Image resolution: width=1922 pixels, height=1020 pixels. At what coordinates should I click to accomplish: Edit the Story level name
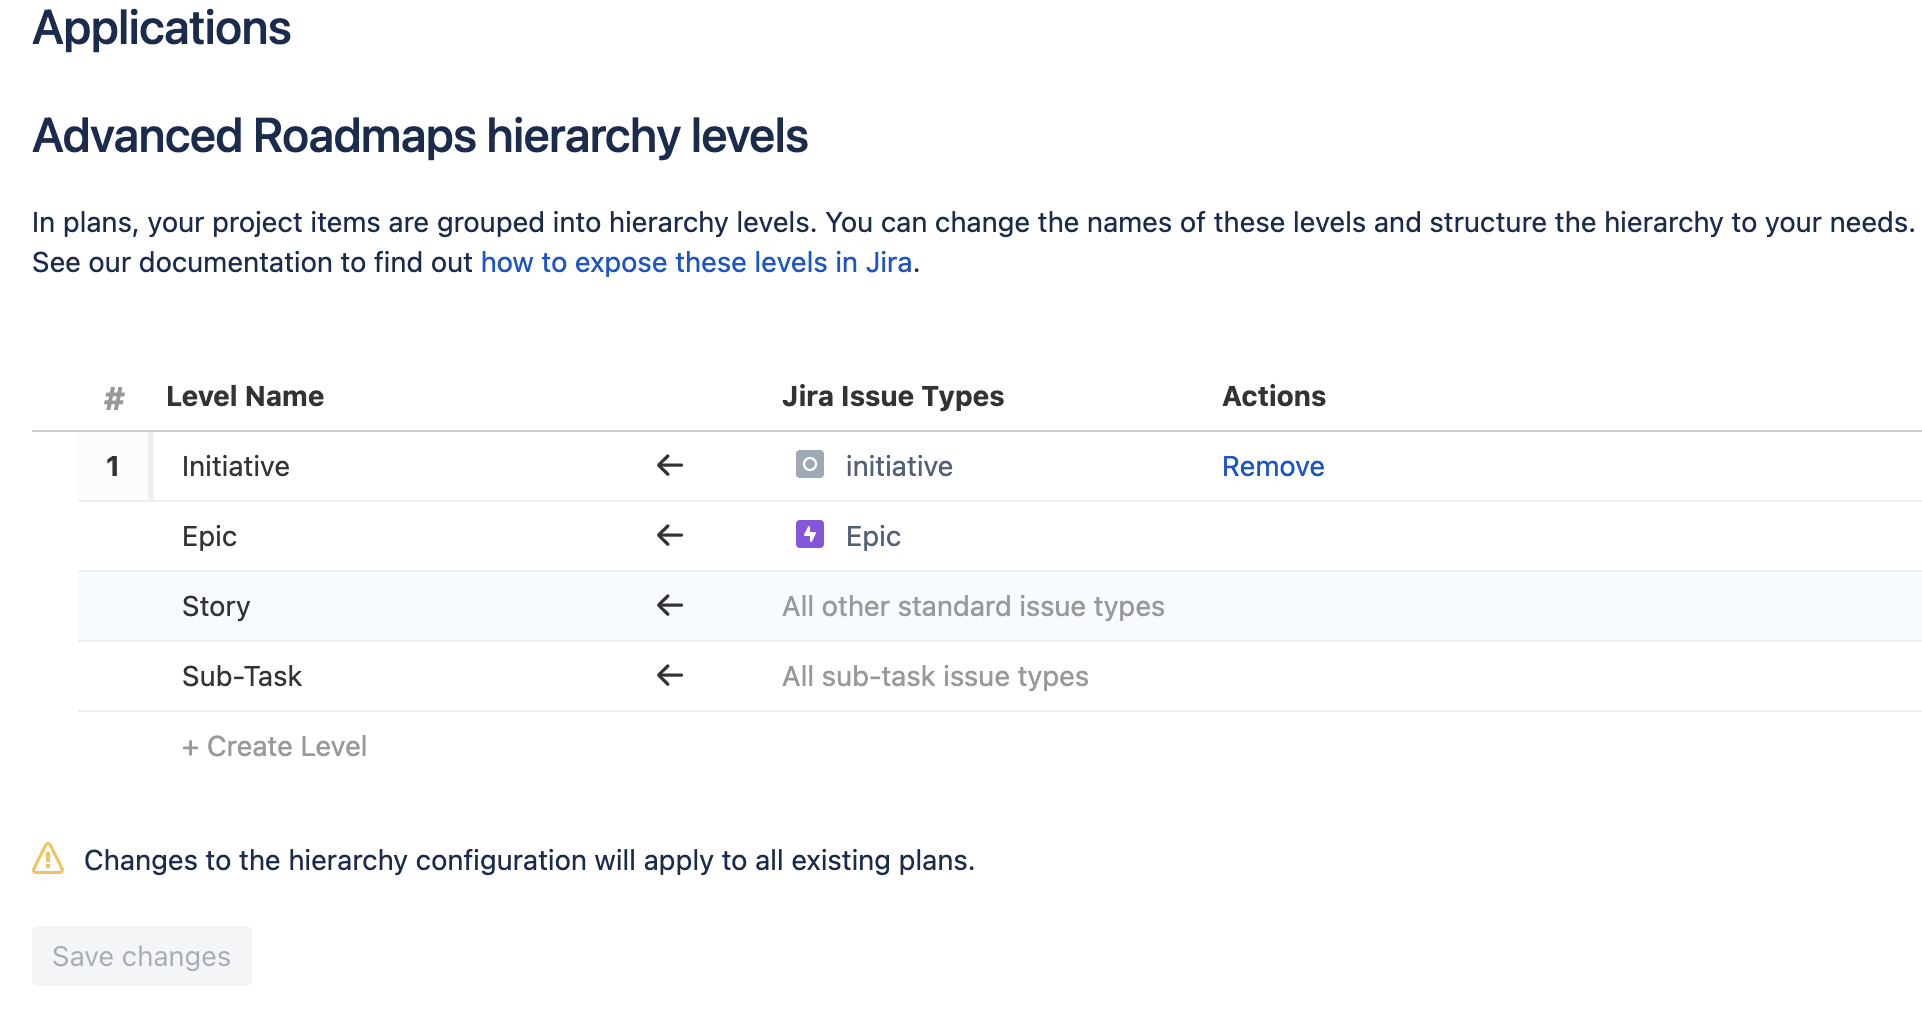pos(216,606)
